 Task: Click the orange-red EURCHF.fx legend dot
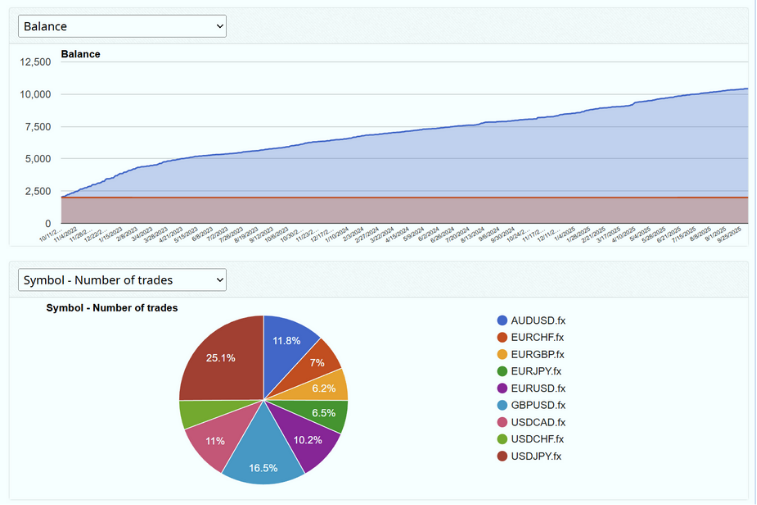point(502,337)
